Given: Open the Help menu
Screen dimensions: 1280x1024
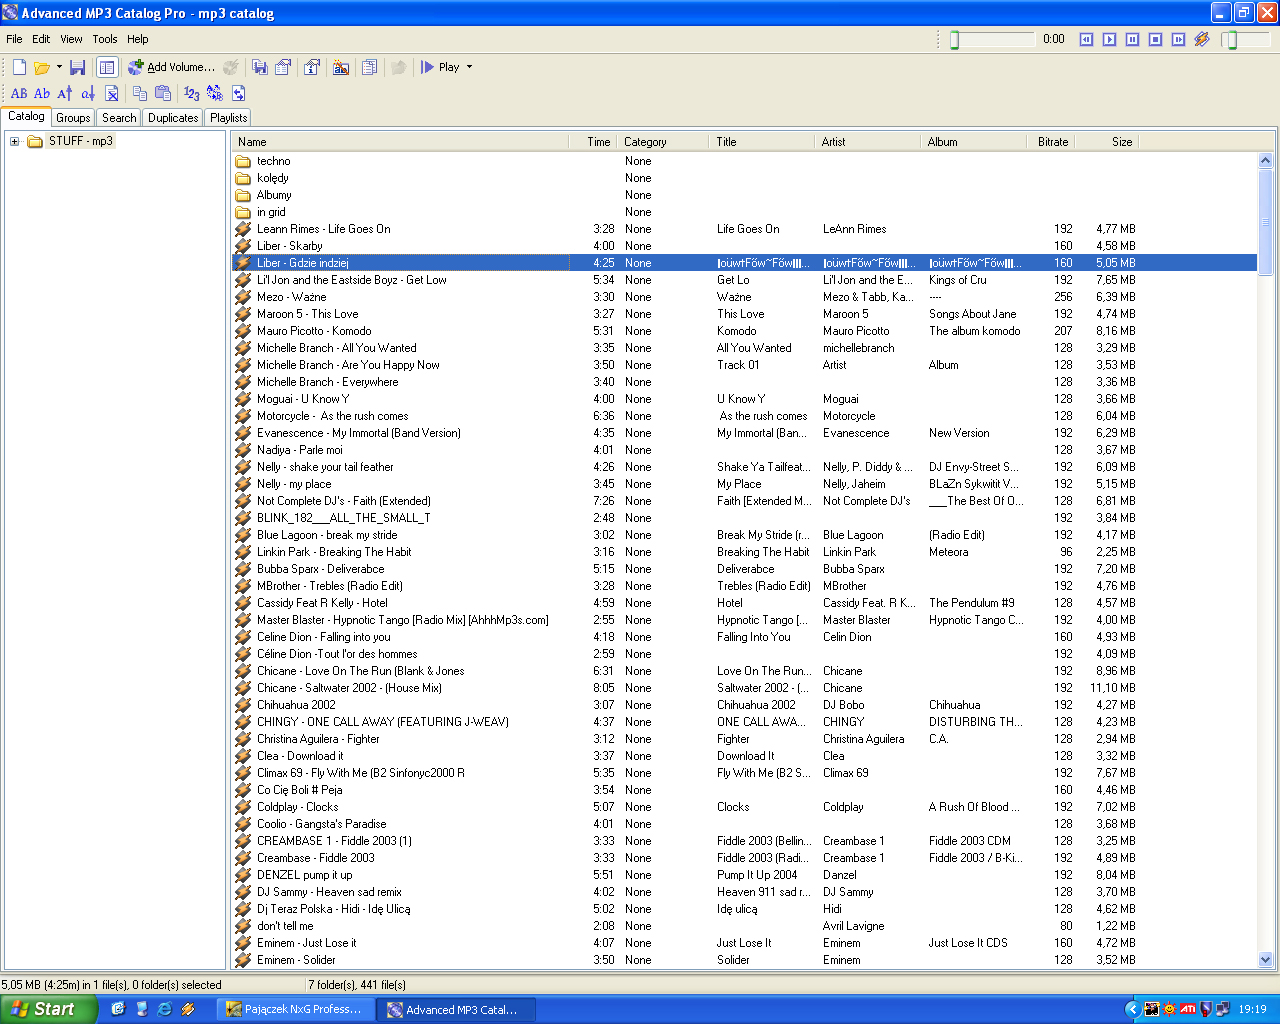Looking at the screenshot, I should pyautogui.click(x=138, y=39).
